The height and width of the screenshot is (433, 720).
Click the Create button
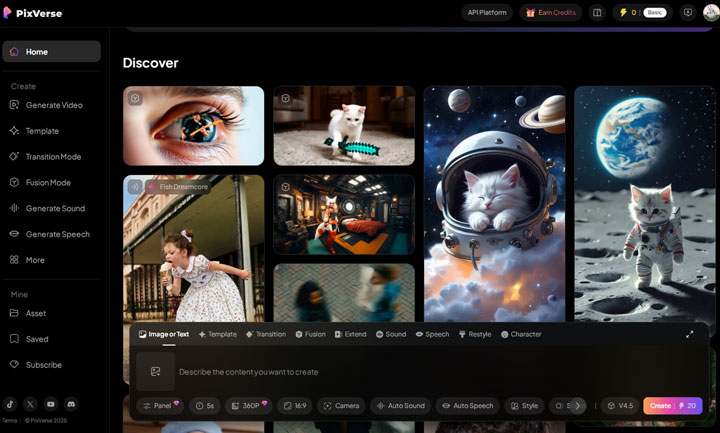pyautogui.click(x=672, y=406)
